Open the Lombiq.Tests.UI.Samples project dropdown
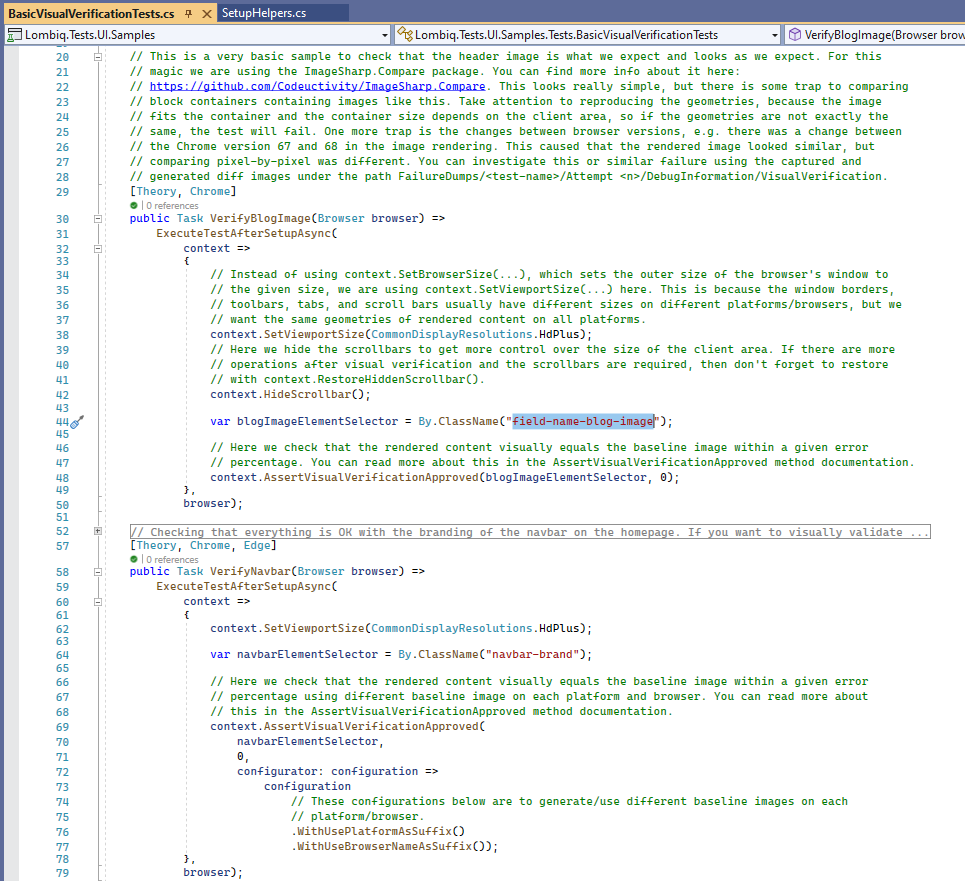The image size is (965, 881). tap(385, 35)
